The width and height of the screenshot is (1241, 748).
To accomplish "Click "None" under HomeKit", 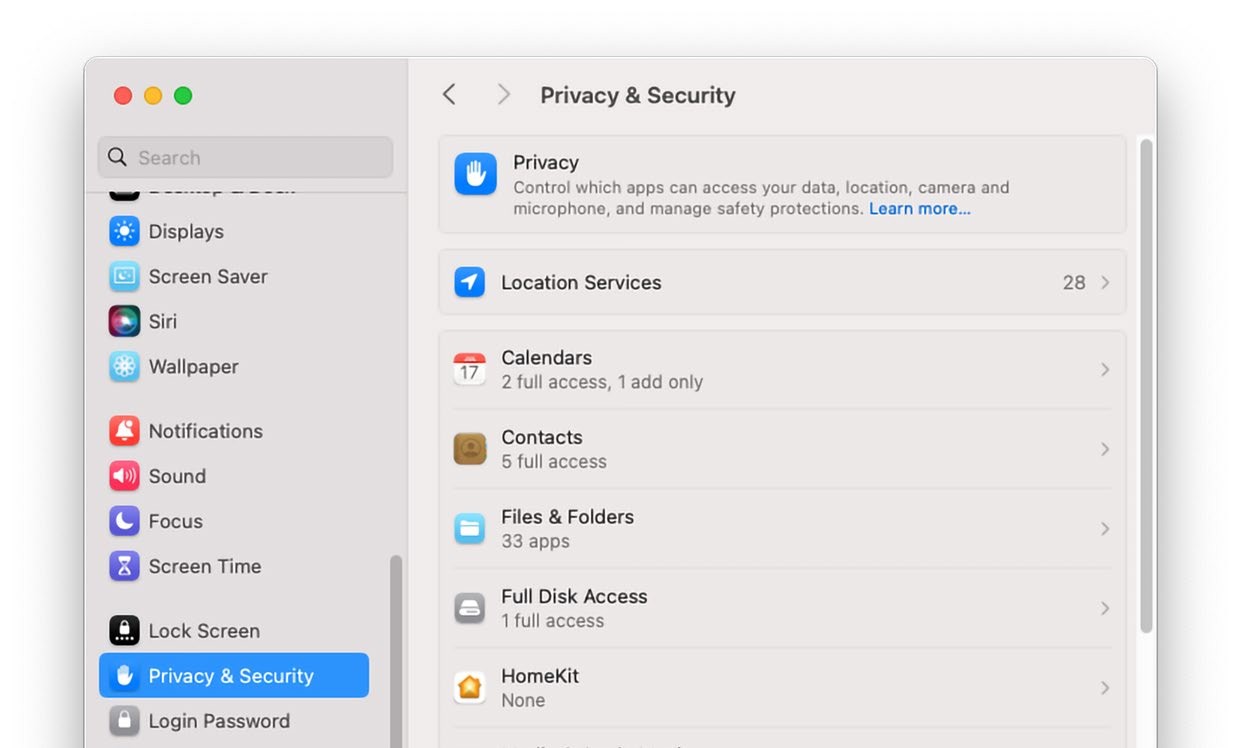I will point(523,700).
